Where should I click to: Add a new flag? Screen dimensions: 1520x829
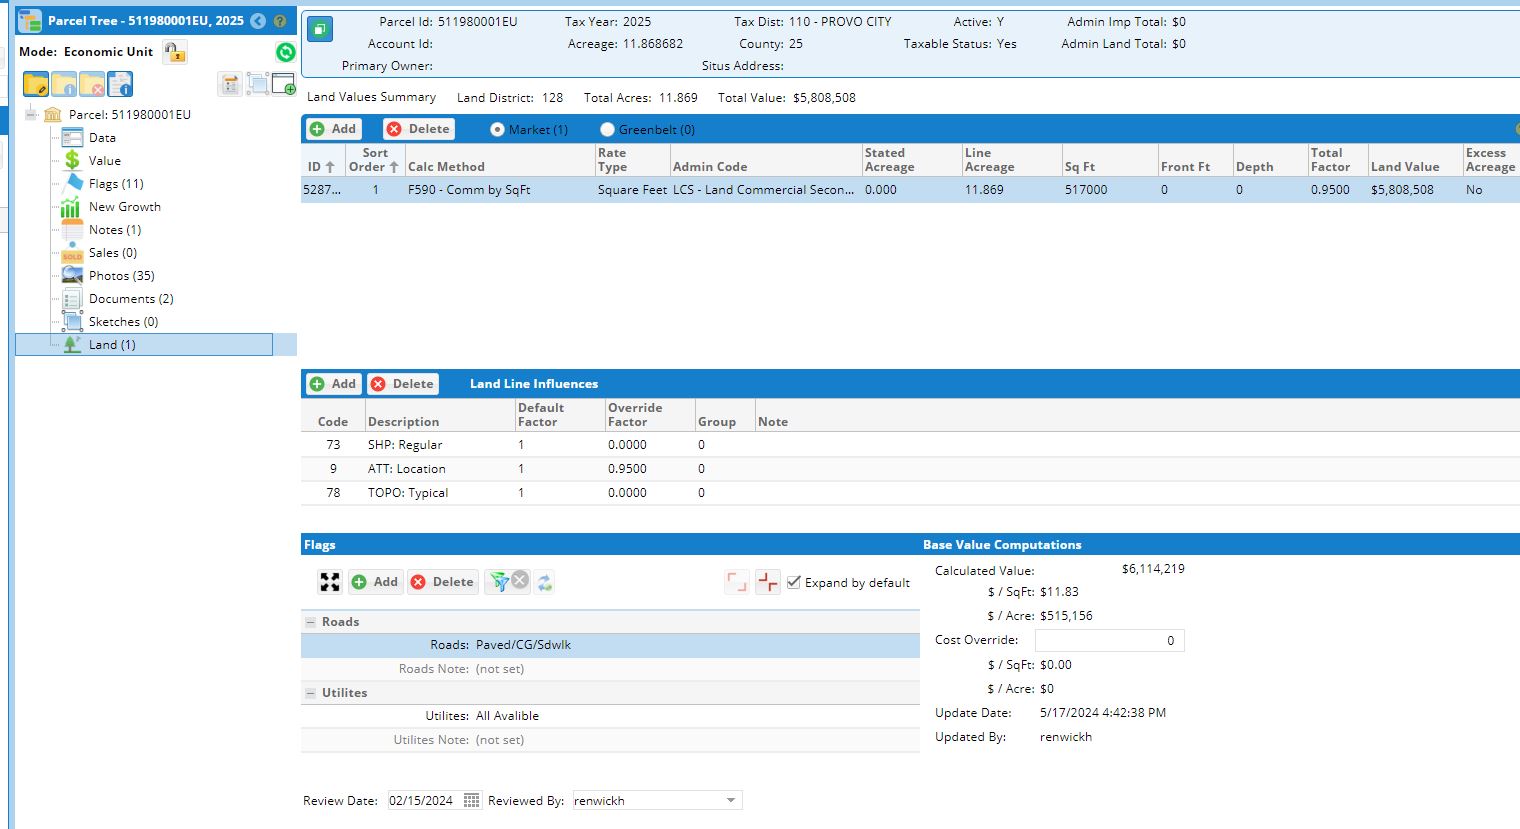(x=375, y=582)
